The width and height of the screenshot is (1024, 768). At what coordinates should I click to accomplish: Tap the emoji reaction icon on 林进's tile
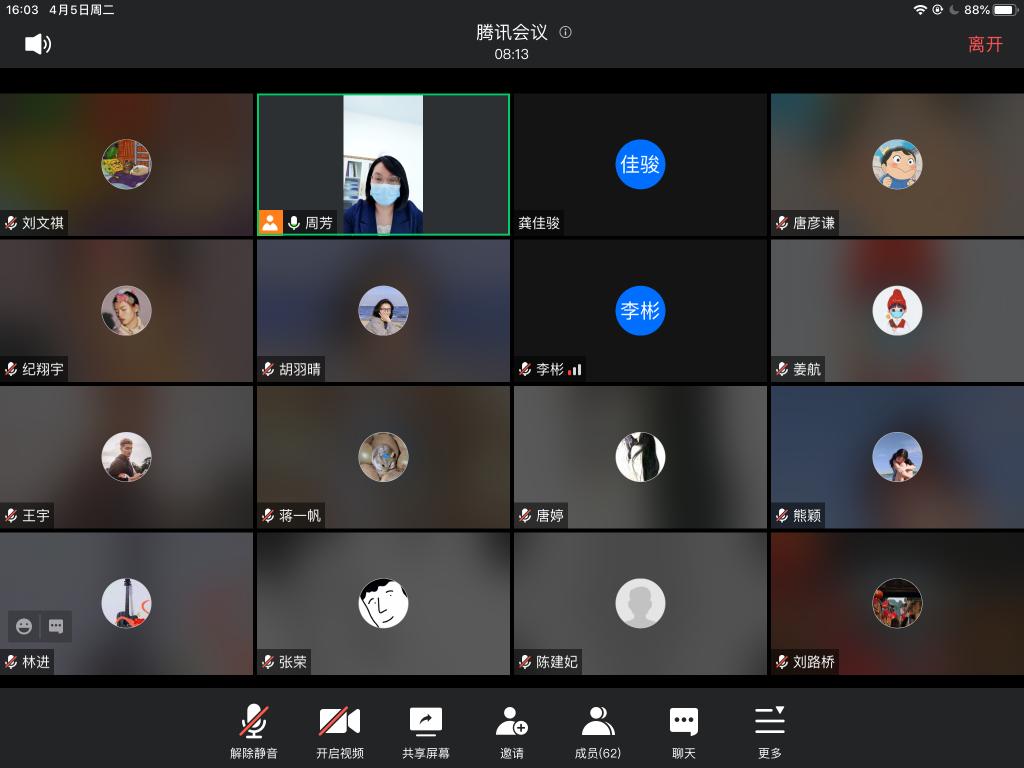click(x=23, y=626)
